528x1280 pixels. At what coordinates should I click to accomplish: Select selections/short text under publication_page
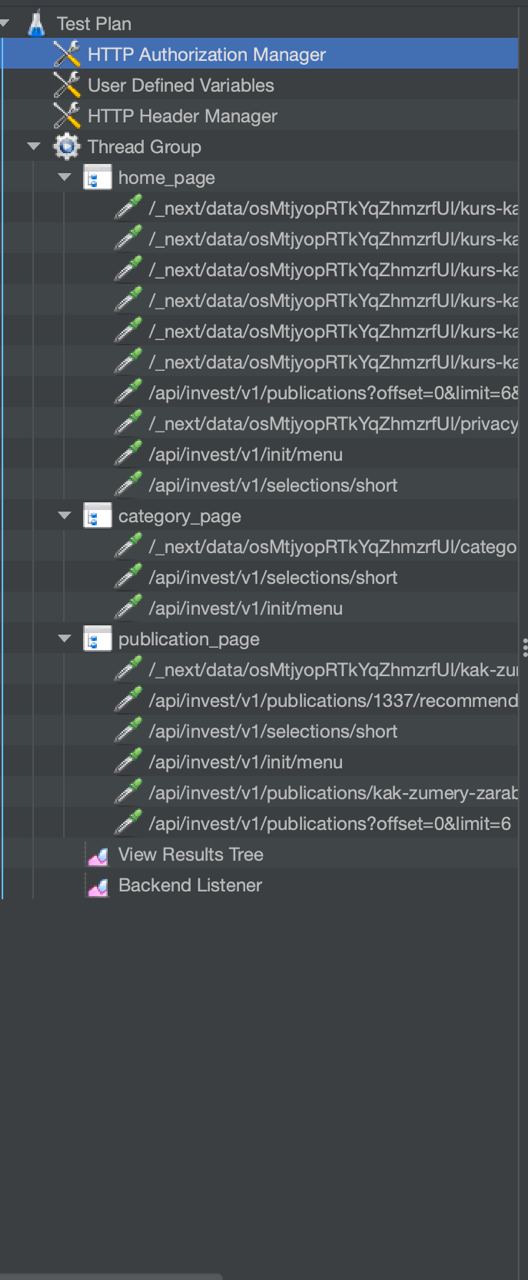click(x=273, y=731)
